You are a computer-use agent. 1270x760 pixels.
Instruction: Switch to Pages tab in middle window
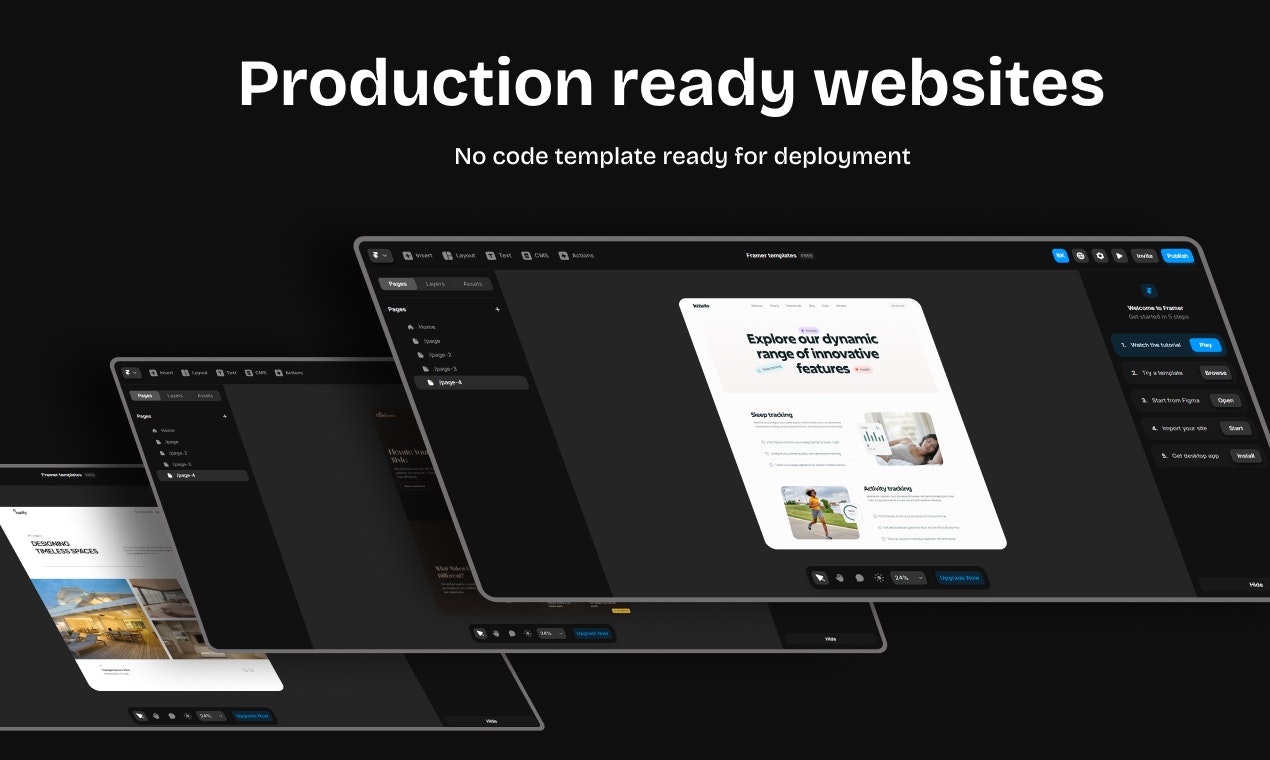pyautogui.click(x=146, y=395)
